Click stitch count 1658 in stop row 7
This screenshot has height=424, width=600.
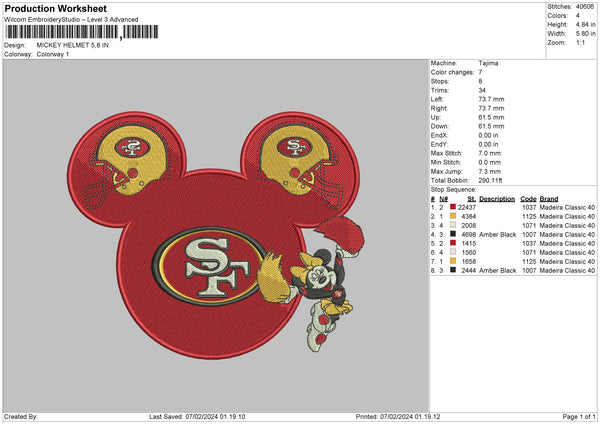click(x=469, y=261)
